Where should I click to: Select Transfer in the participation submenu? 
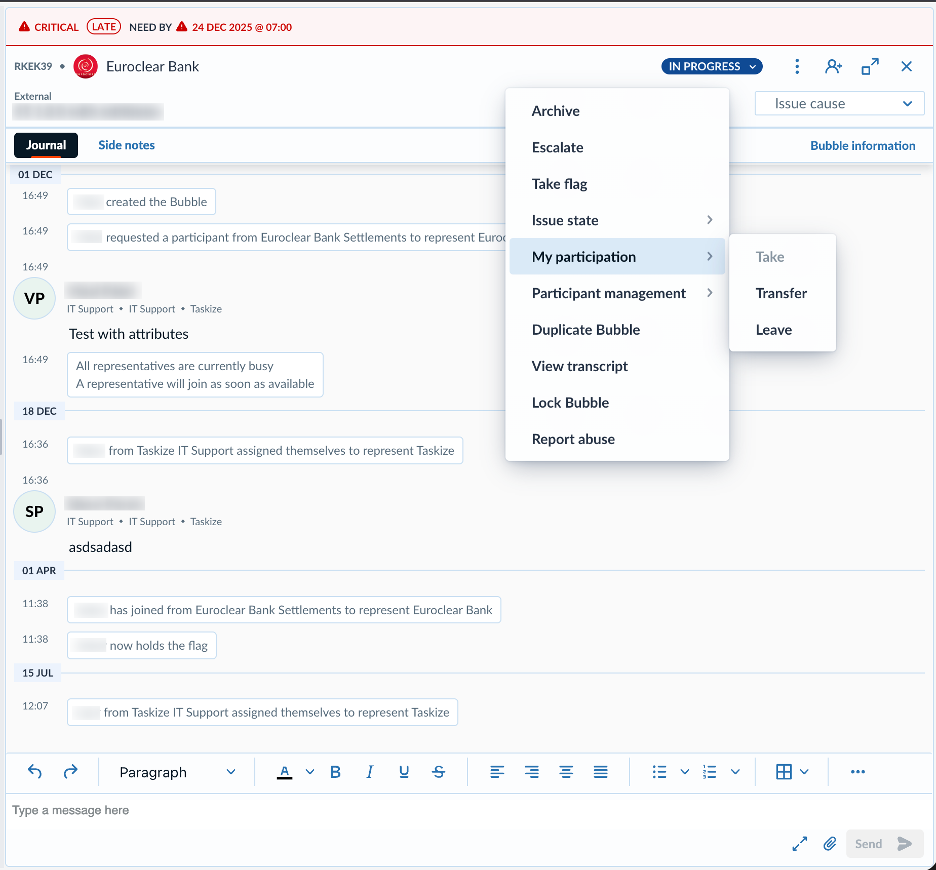[x=782, y=293]
